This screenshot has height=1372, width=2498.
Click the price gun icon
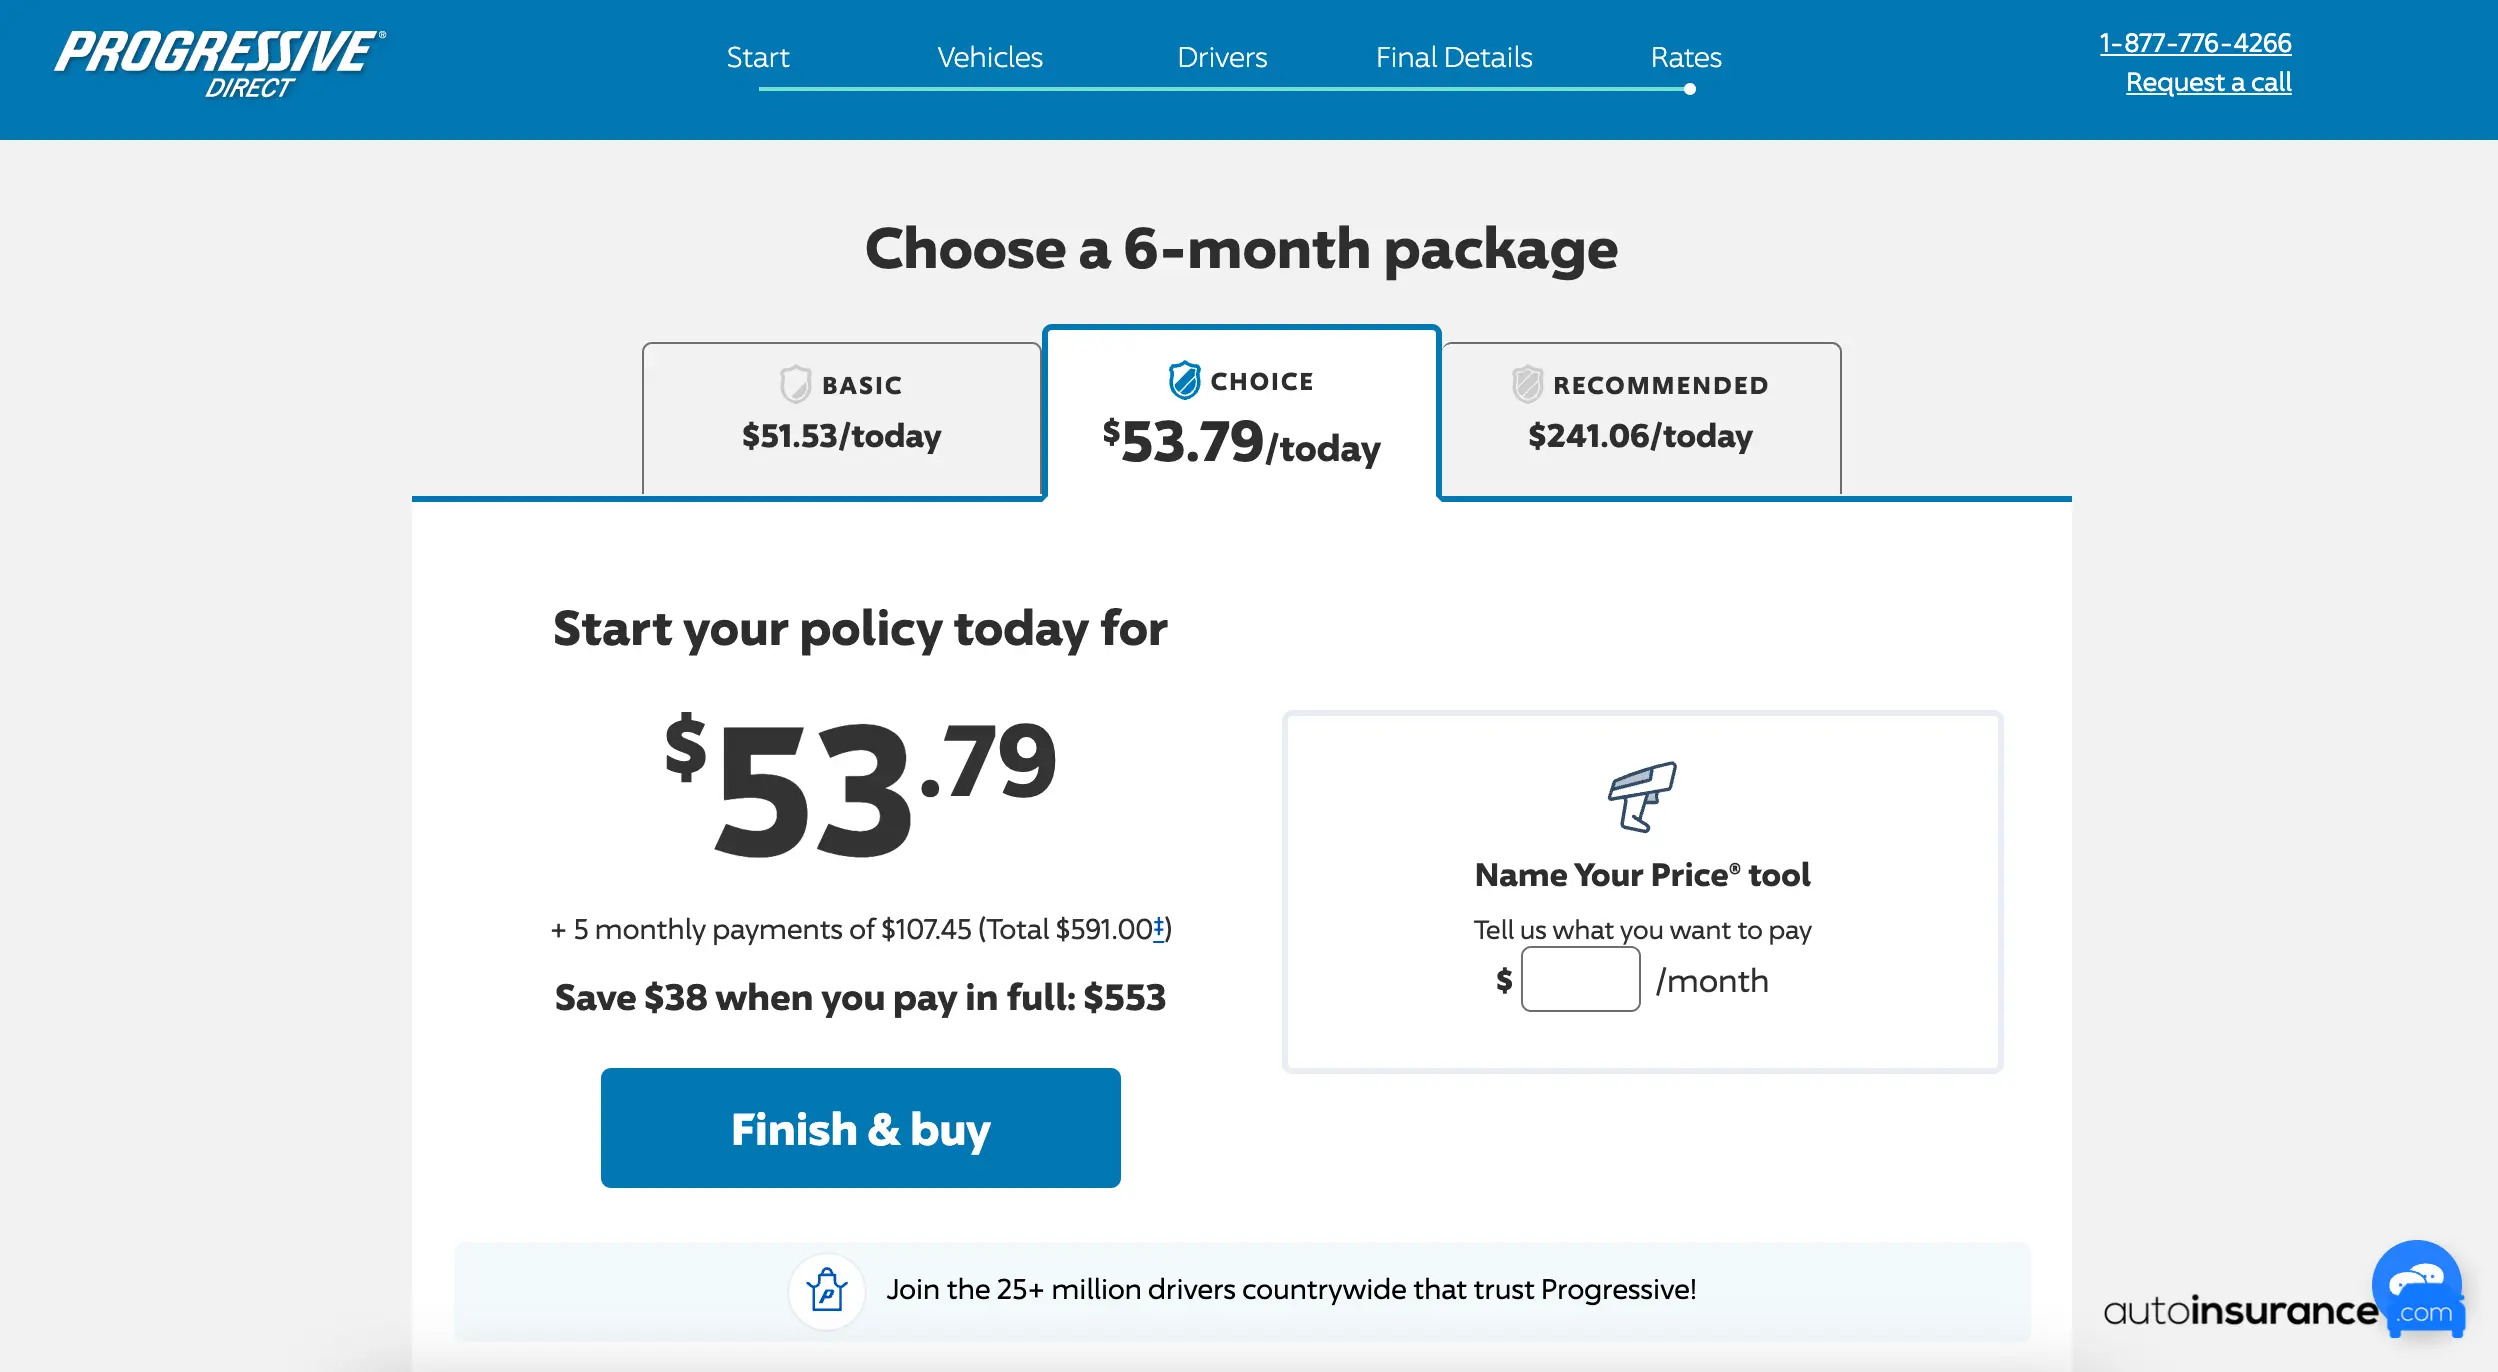point(1642,797)
